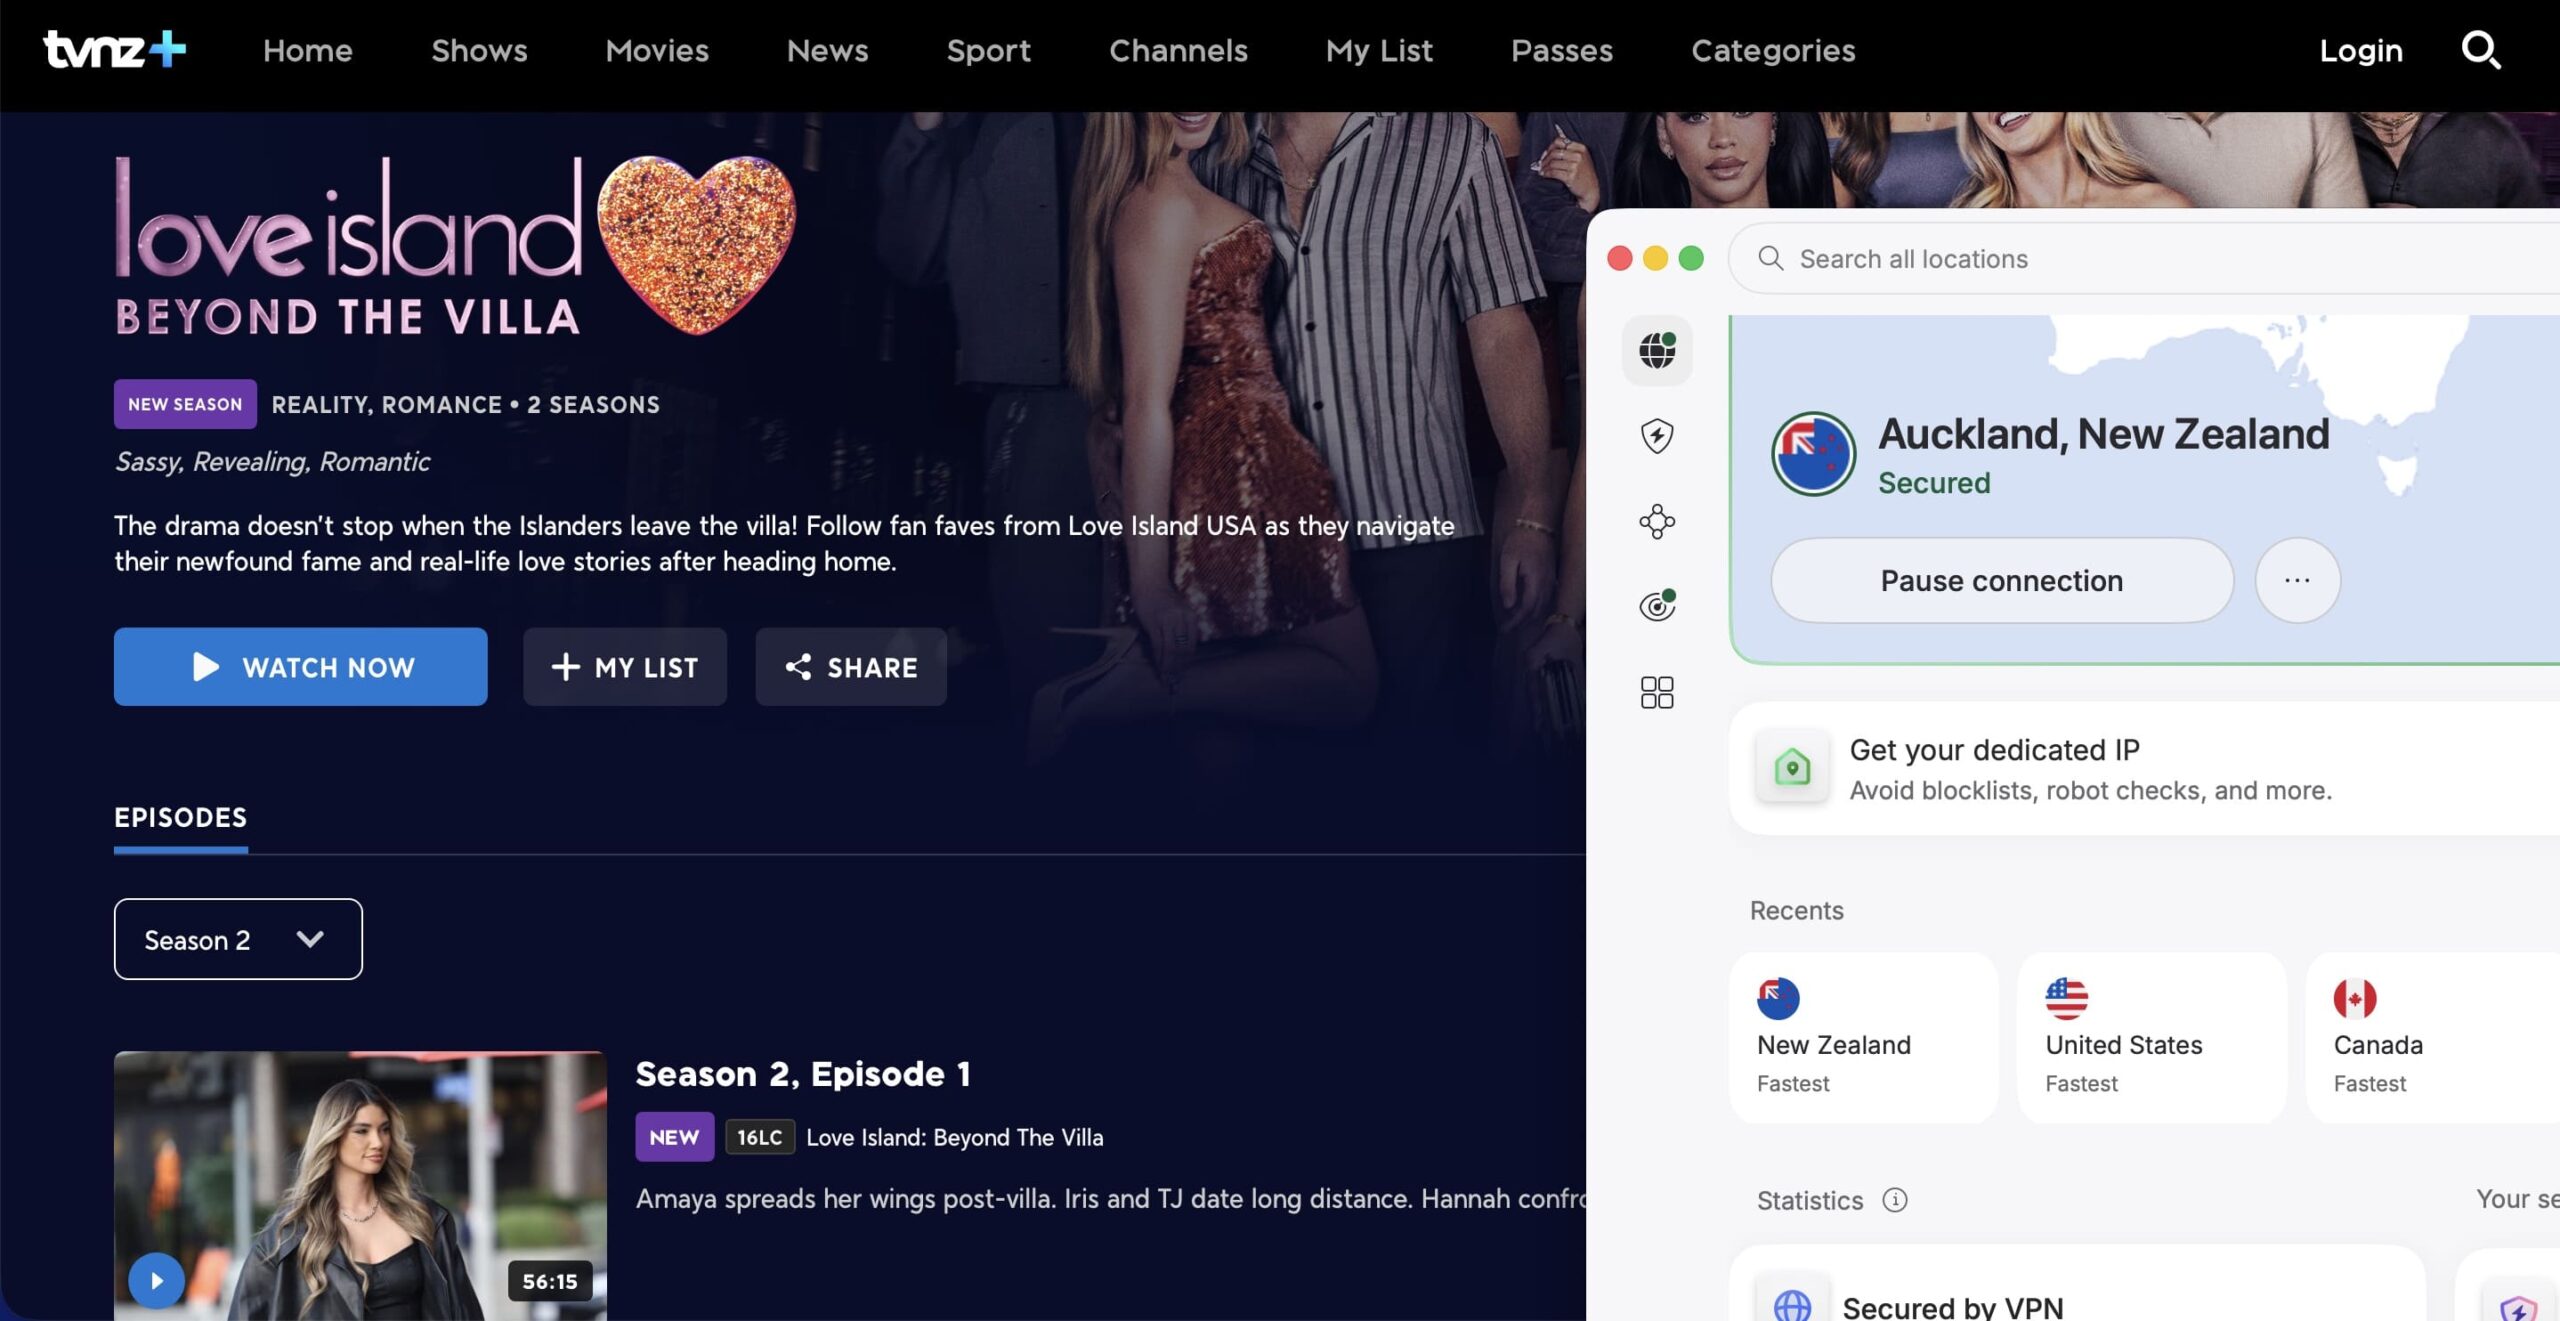Open the four-squares apps sidebar icon

[1657, 692]
